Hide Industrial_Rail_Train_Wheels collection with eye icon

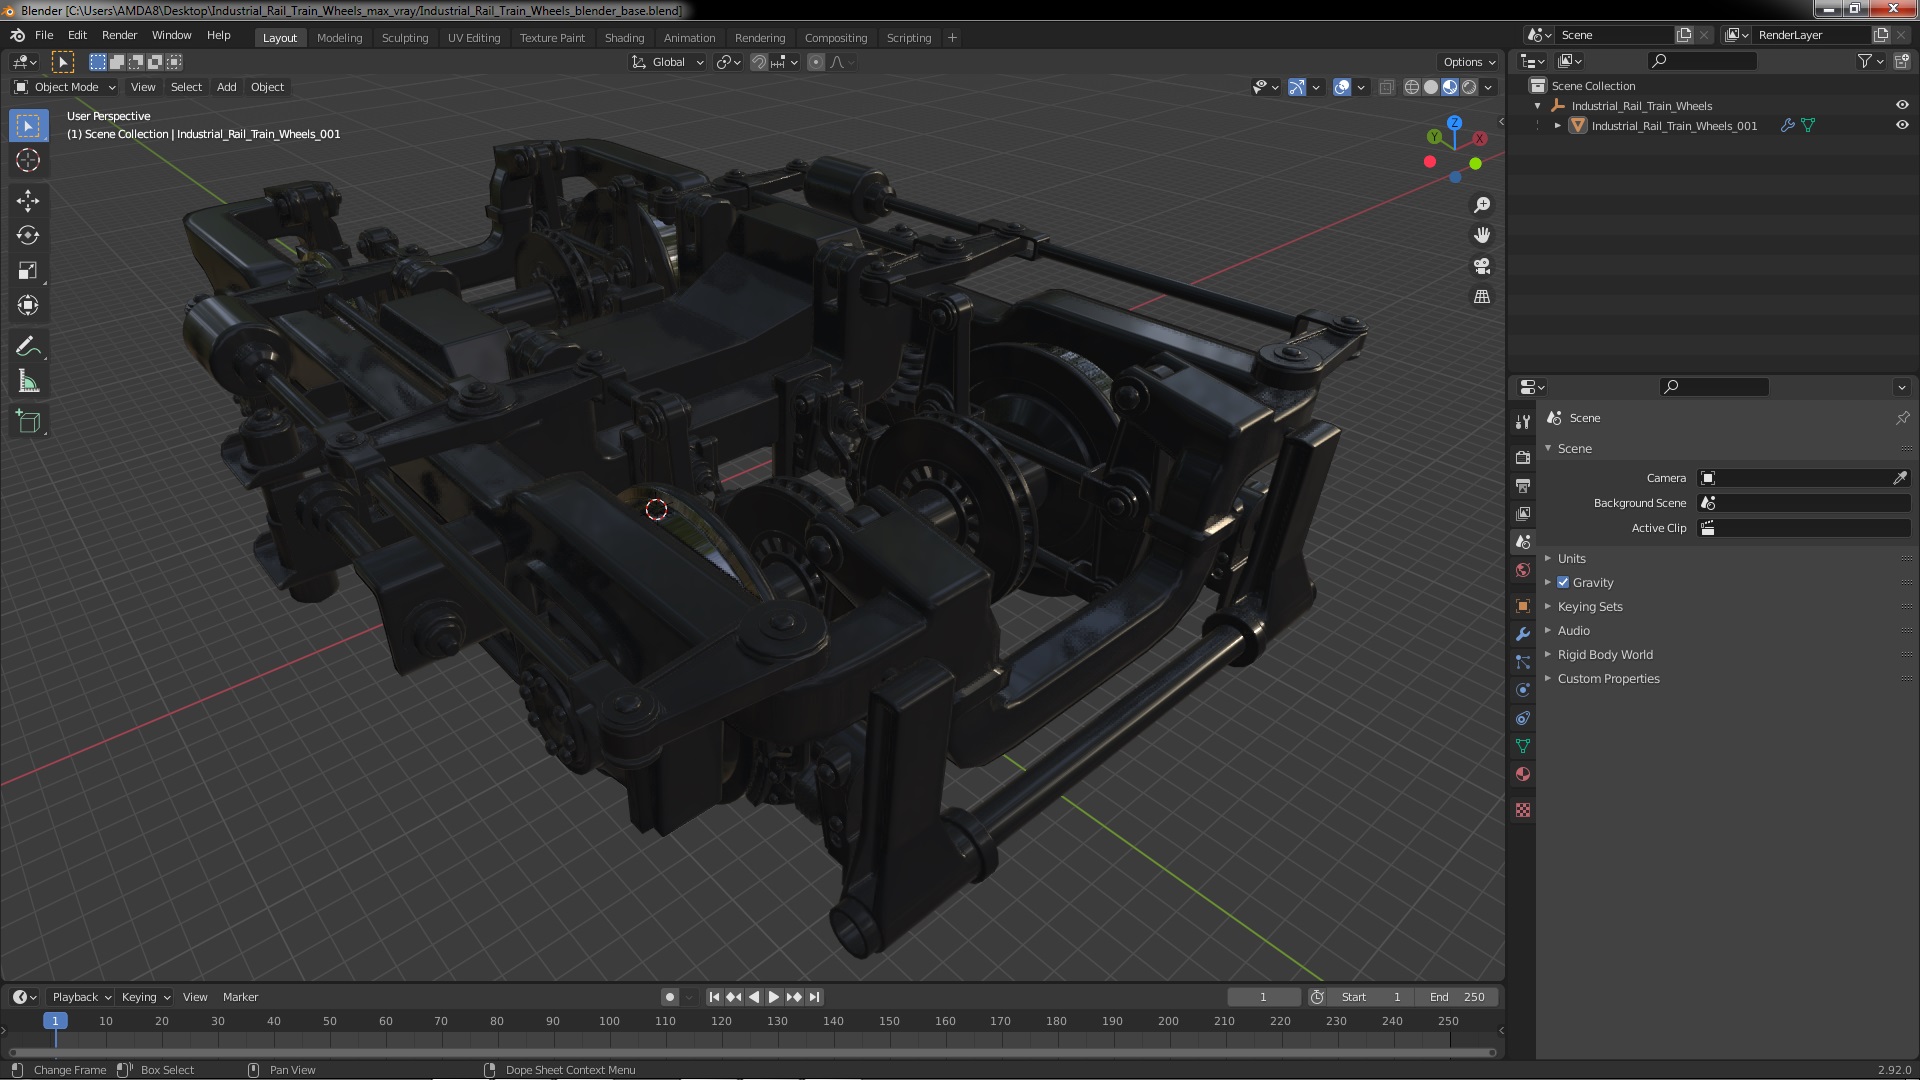(x=1902, y=105)
